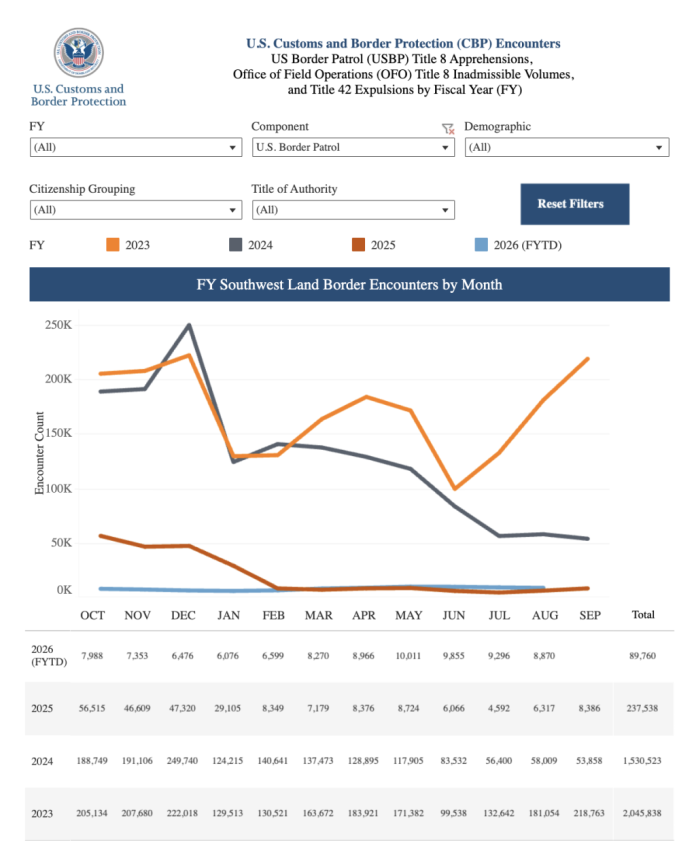Click the 53,858 cell for September 2024
Screen dimensions: 696x844
589,761
